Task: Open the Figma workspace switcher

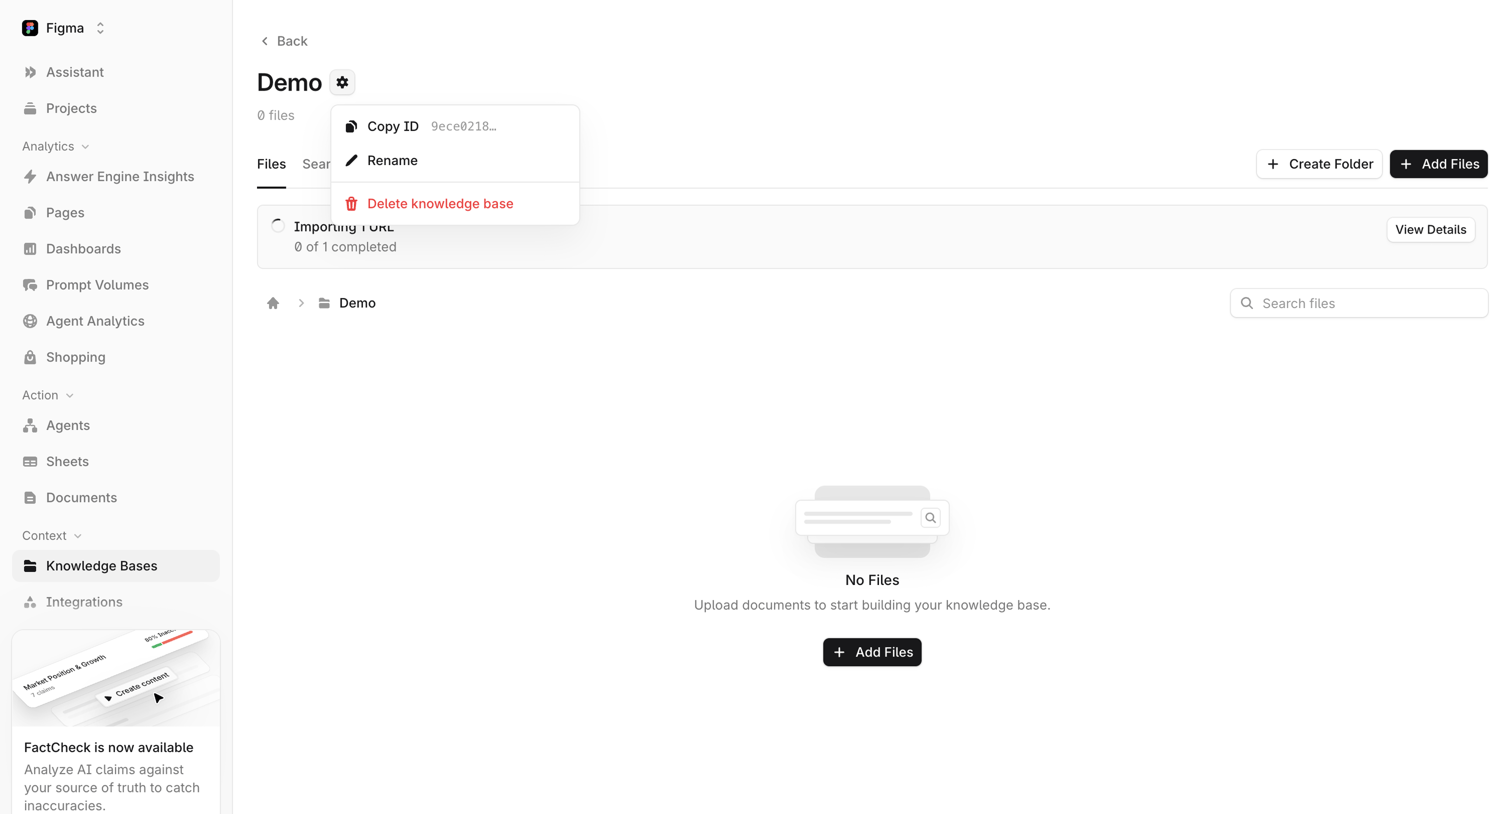Action: click(64, 28)
